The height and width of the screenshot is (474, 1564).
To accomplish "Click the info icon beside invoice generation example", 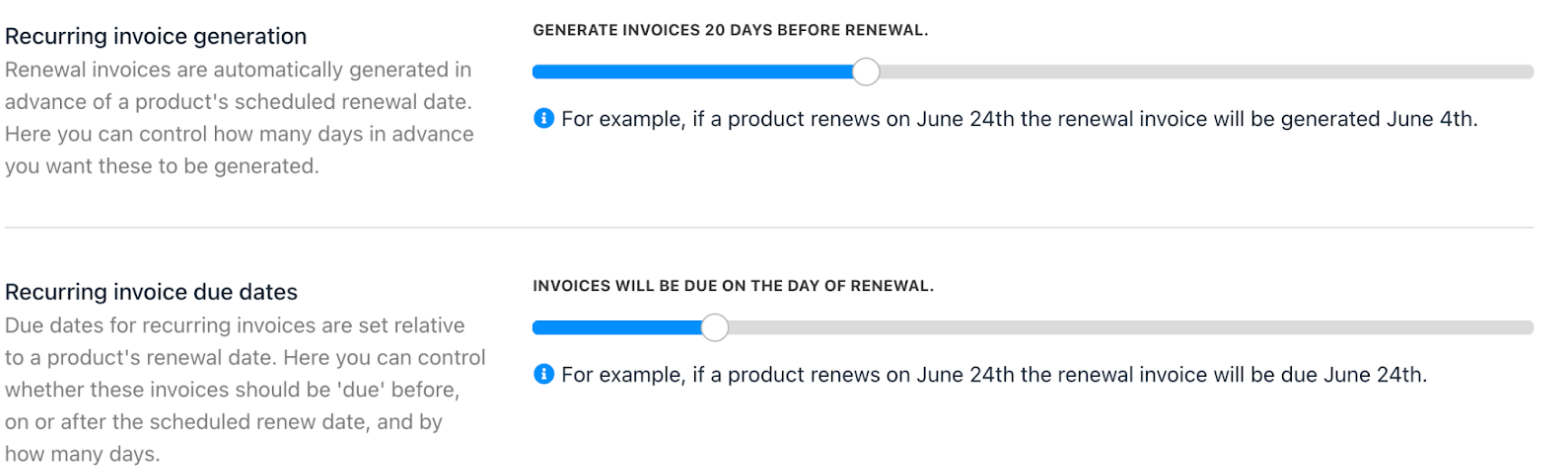I will 543,118.
